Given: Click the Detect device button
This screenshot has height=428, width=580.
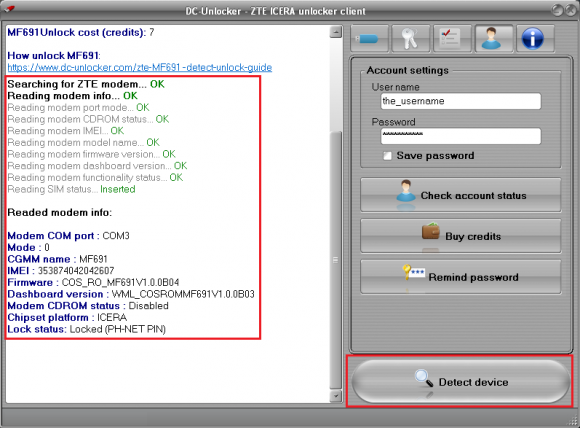Looking at the screenshot, I should click(461, 382).
